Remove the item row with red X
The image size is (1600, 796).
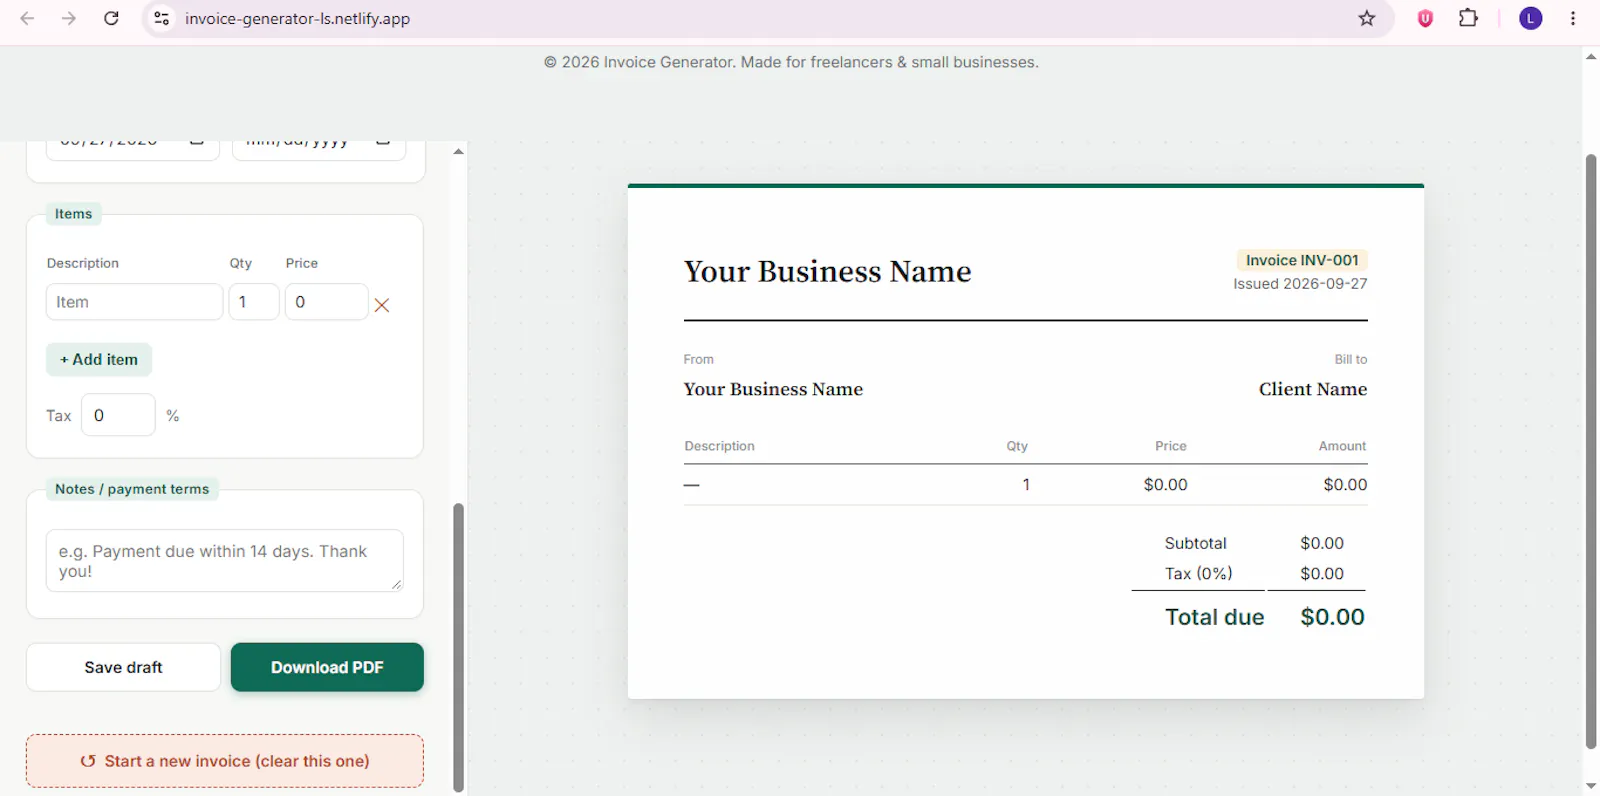382,305
